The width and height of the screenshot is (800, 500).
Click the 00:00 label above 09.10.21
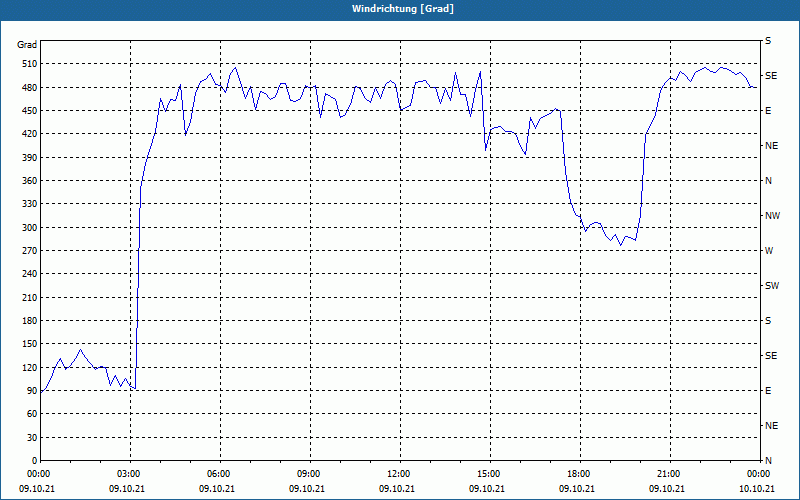click(x=37, y=474)
